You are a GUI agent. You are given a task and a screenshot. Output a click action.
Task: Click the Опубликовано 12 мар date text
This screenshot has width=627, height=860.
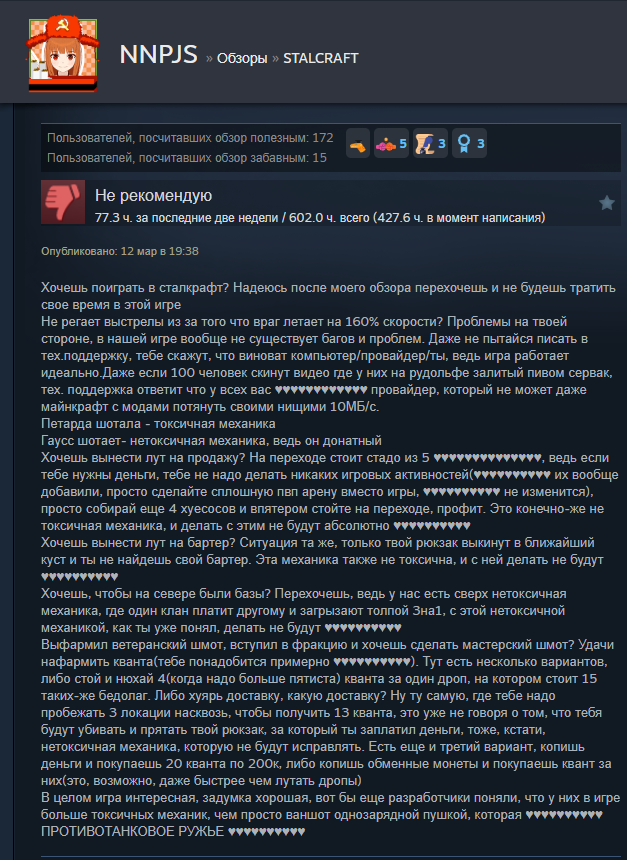click(120, 251)
